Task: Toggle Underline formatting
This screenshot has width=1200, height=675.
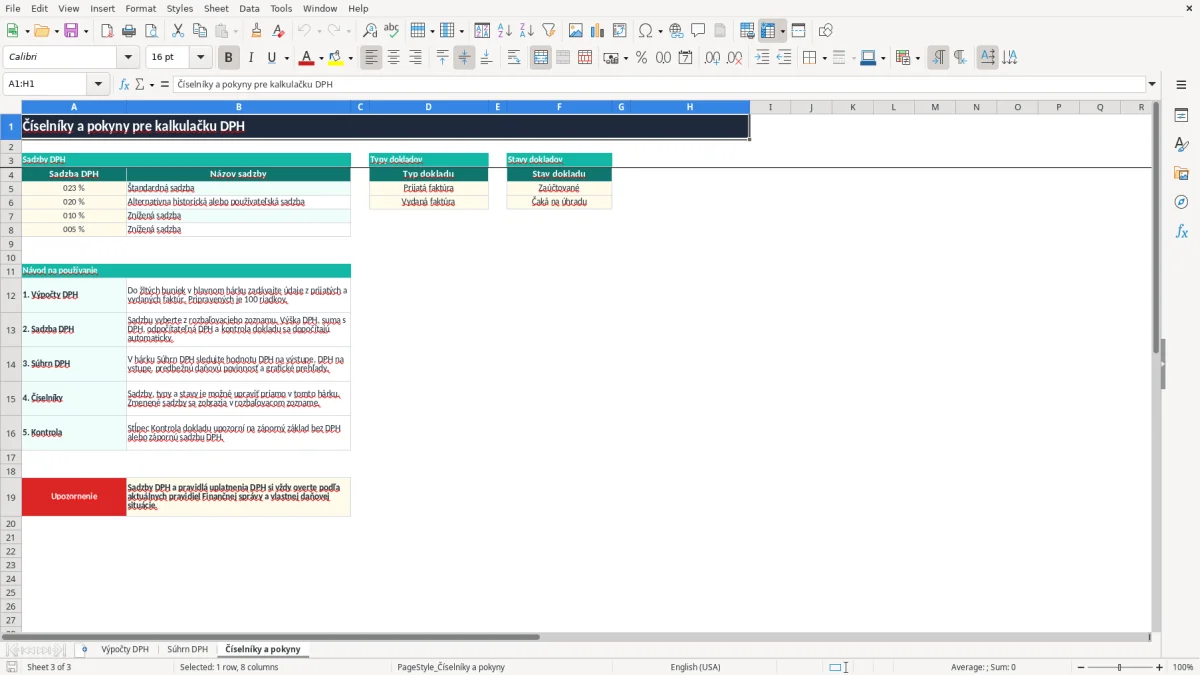Action: pos(271,58)
